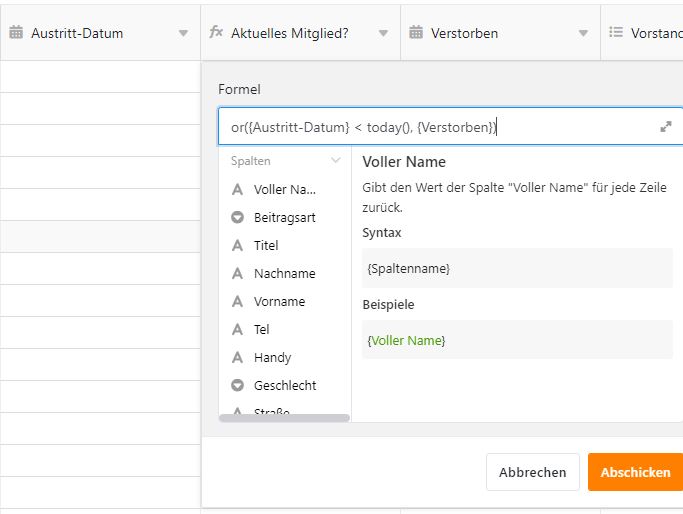Click single-select icon beside Beitragsart
This screenshot has height=514, width=683.
tap(237, 217)
